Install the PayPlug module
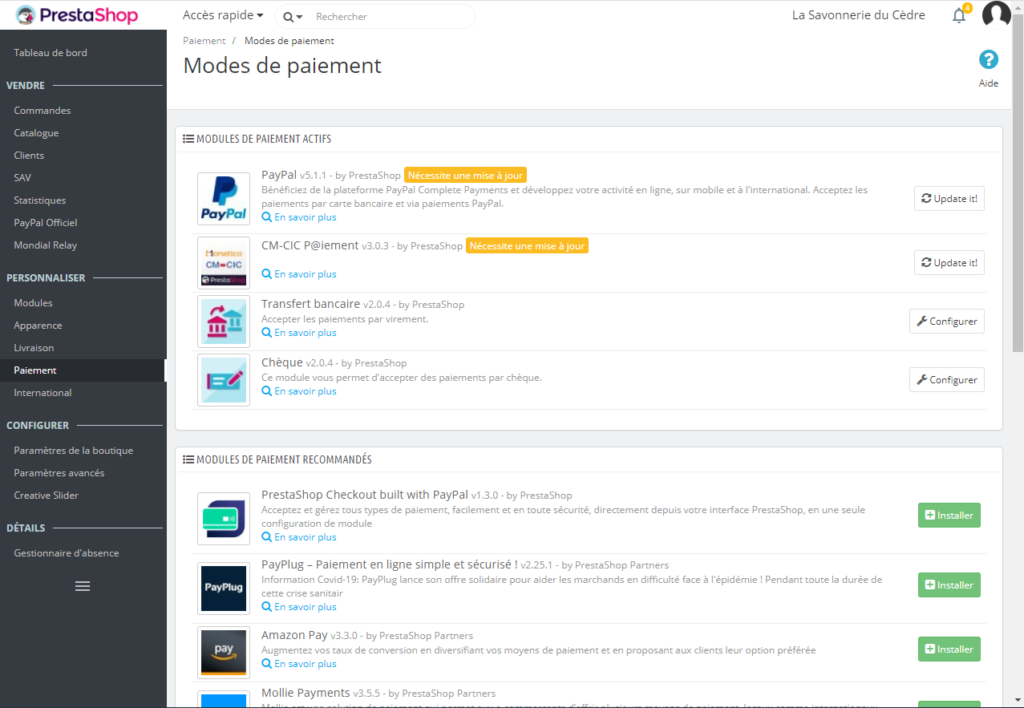This screenshot has width=1024, height=708. coord(949,585)
